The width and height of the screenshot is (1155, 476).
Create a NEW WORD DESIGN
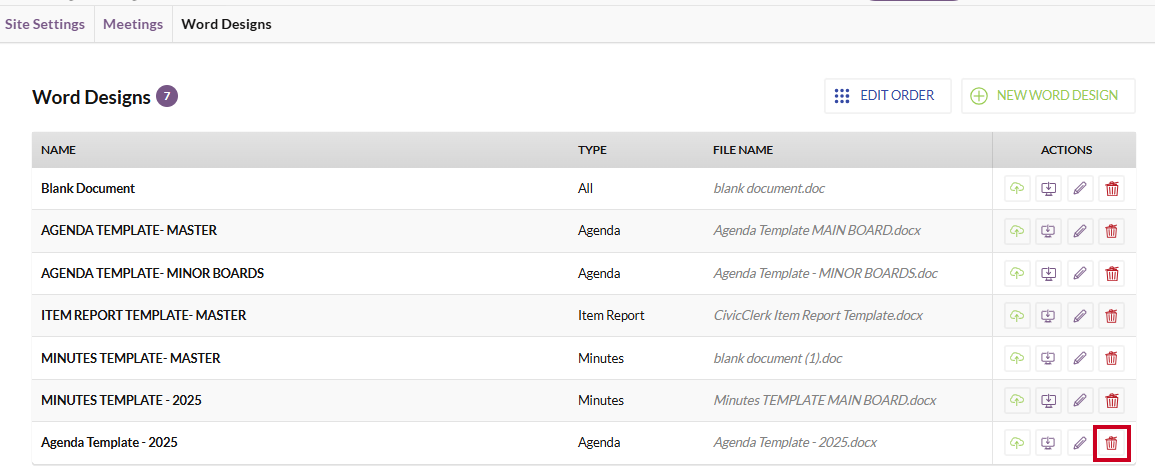tap(1047, 96)
